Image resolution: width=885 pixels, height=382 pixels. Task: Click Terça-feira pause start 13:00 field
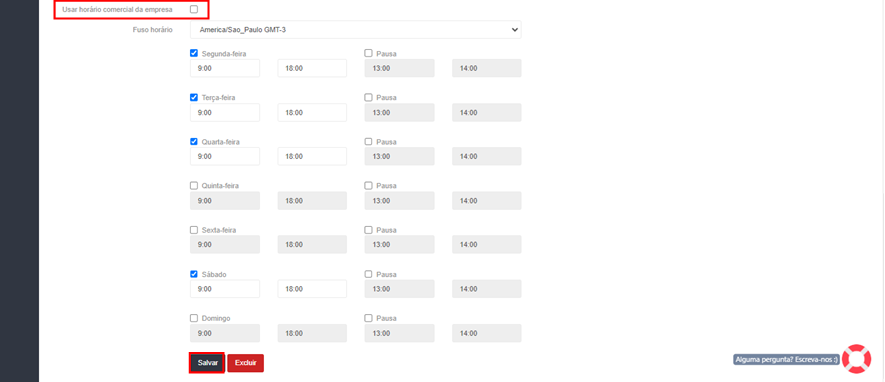pos(400,112)
